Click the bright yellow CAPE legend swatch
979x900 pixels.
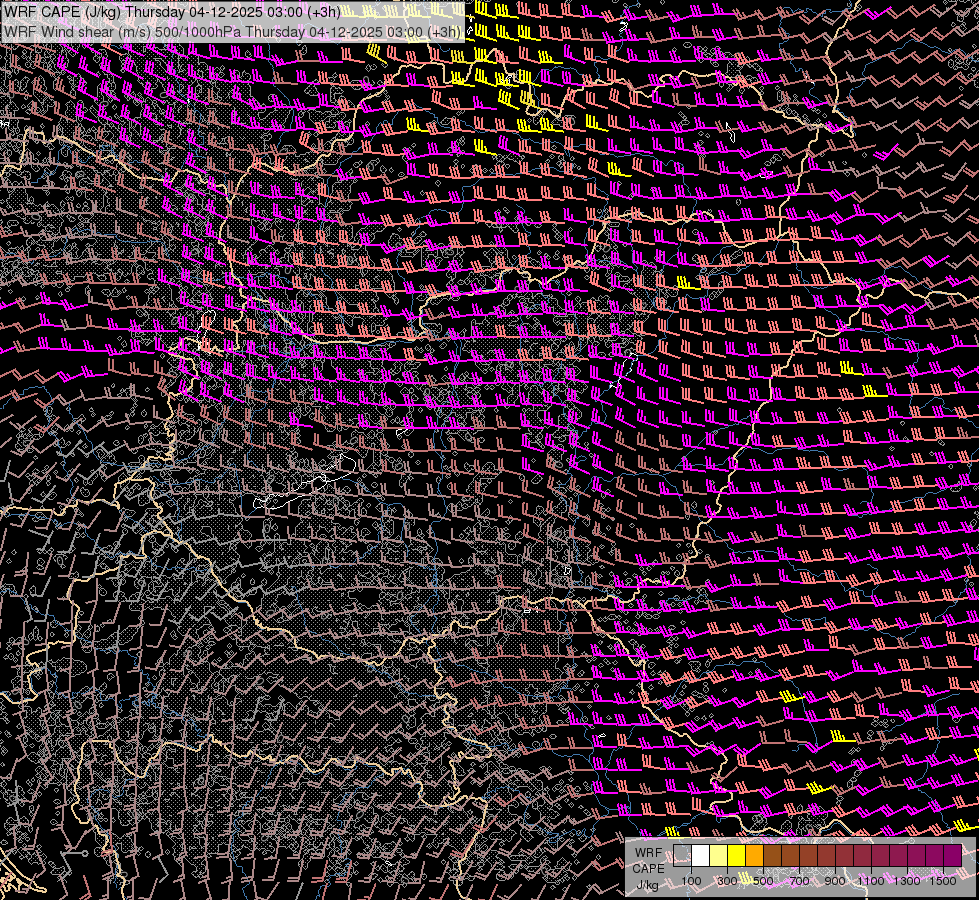737,855
